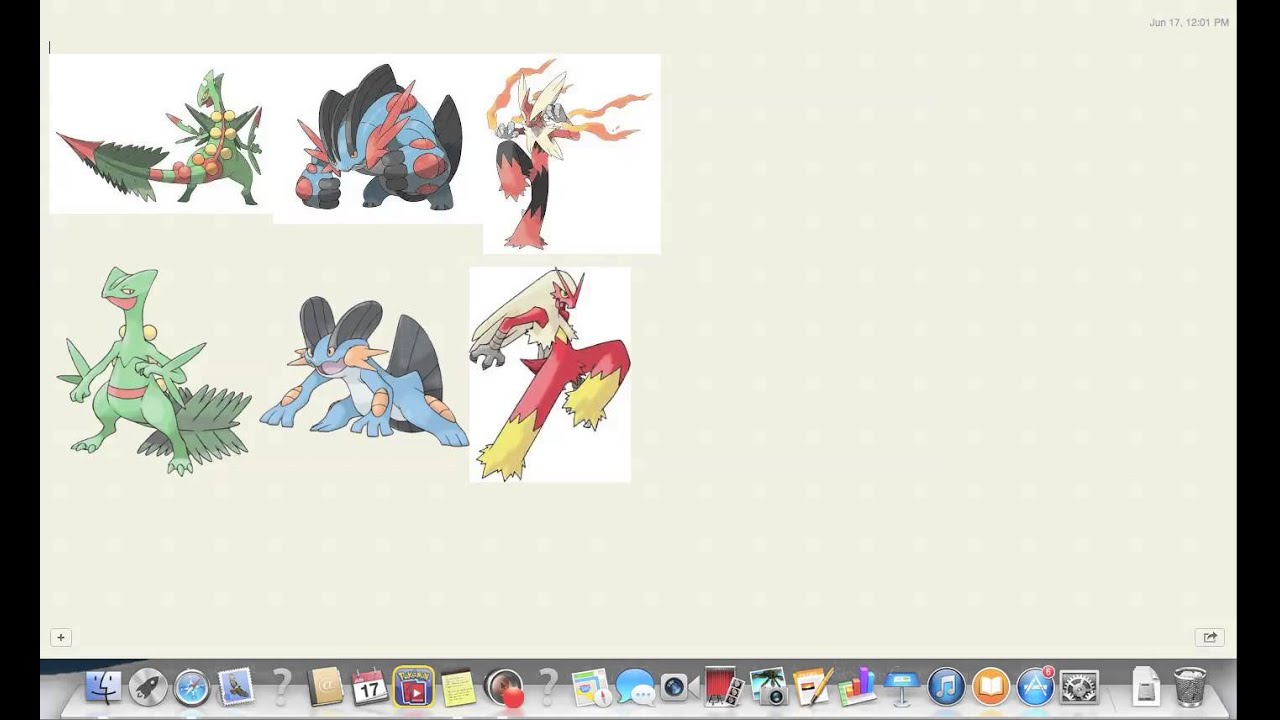Screen dimensions: 1280x720
Task: Open Numbers bar chart icon
Action: tap(857, 687)
